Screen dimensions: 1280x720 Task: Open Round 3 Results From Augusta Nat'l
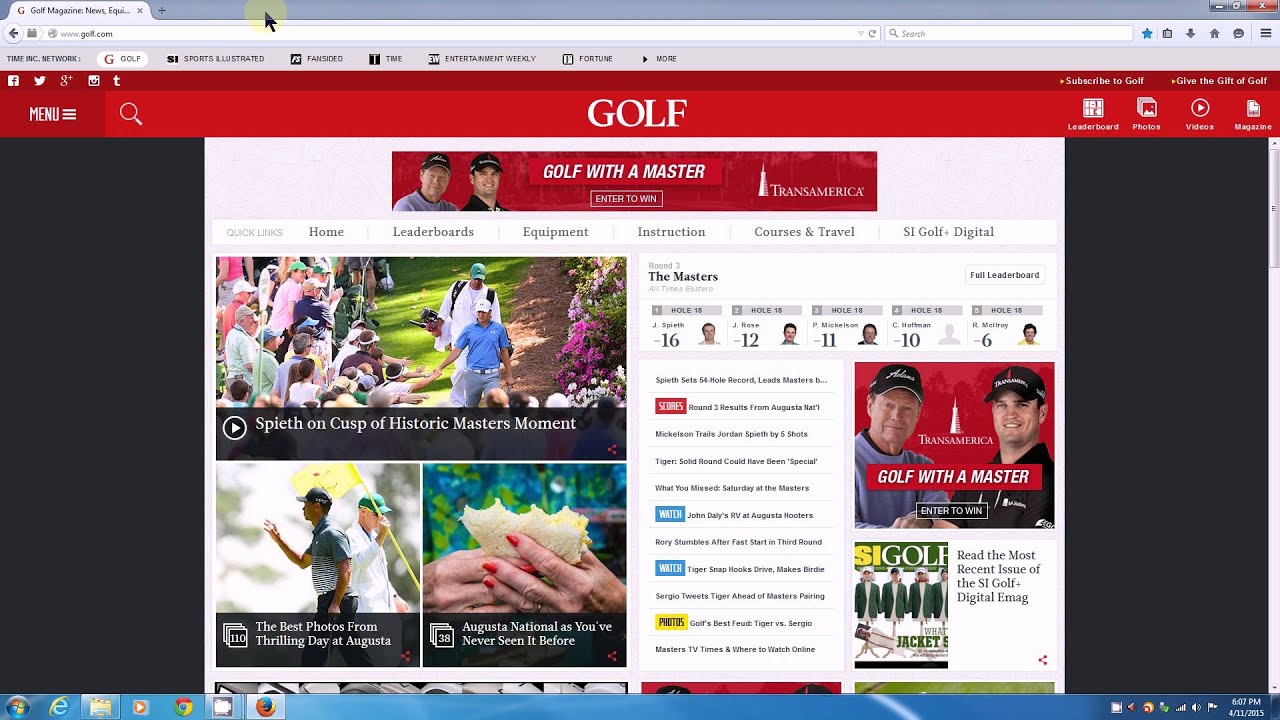tap(753, 407)
